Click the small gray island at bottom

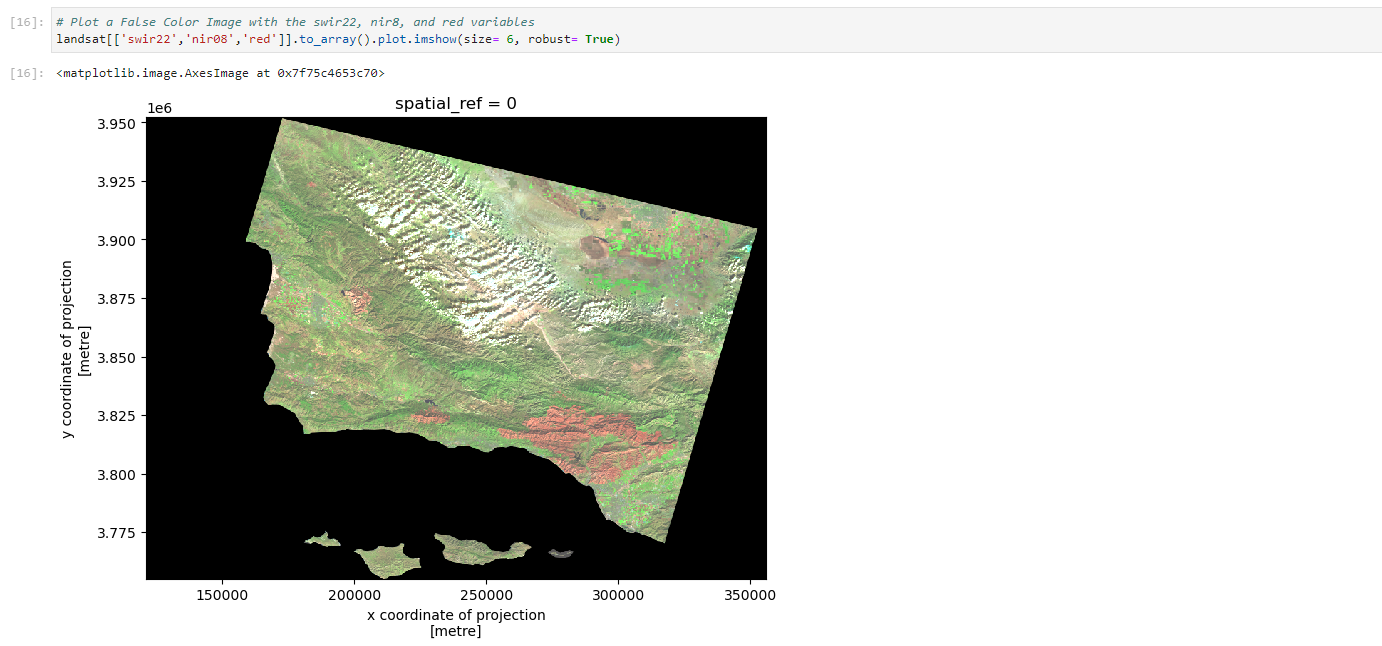click(x=561, y=552)
